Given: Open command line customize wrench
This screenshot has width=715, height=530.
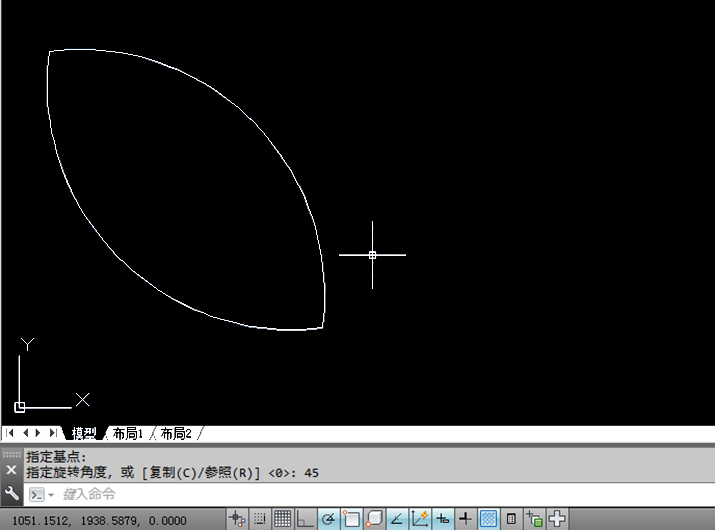Looking at the screenshot, I should [11, 493].
